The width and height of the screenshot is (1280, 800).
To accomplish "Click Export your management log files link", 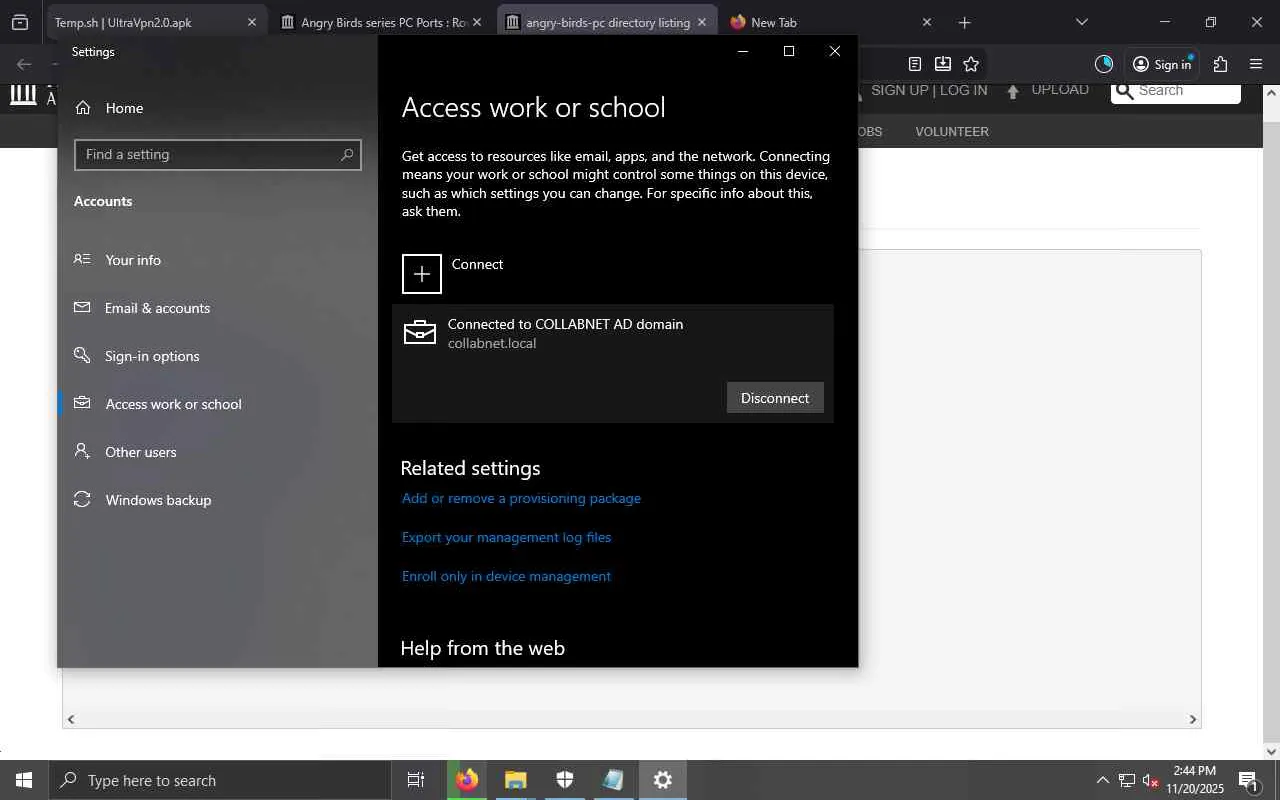I will point(506,537).
